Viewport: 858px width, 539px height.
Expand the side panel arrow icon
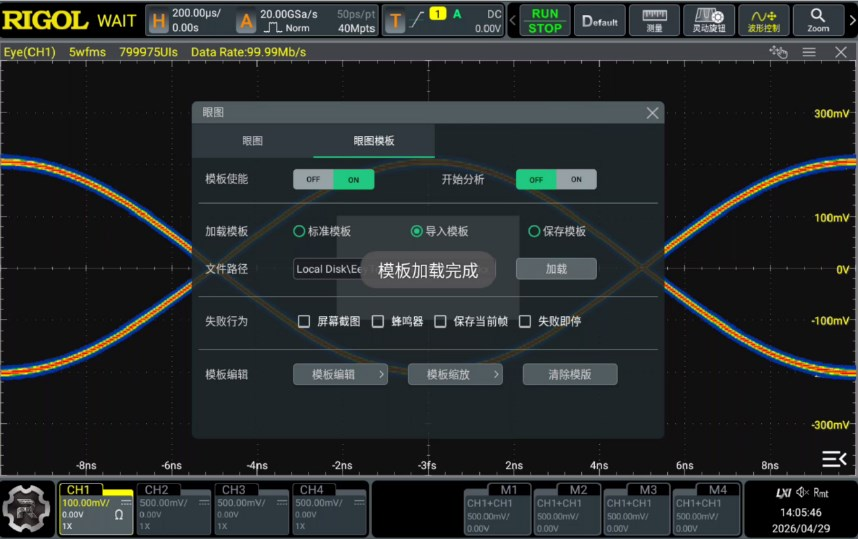pyautogui.click(x=834, y=459)
